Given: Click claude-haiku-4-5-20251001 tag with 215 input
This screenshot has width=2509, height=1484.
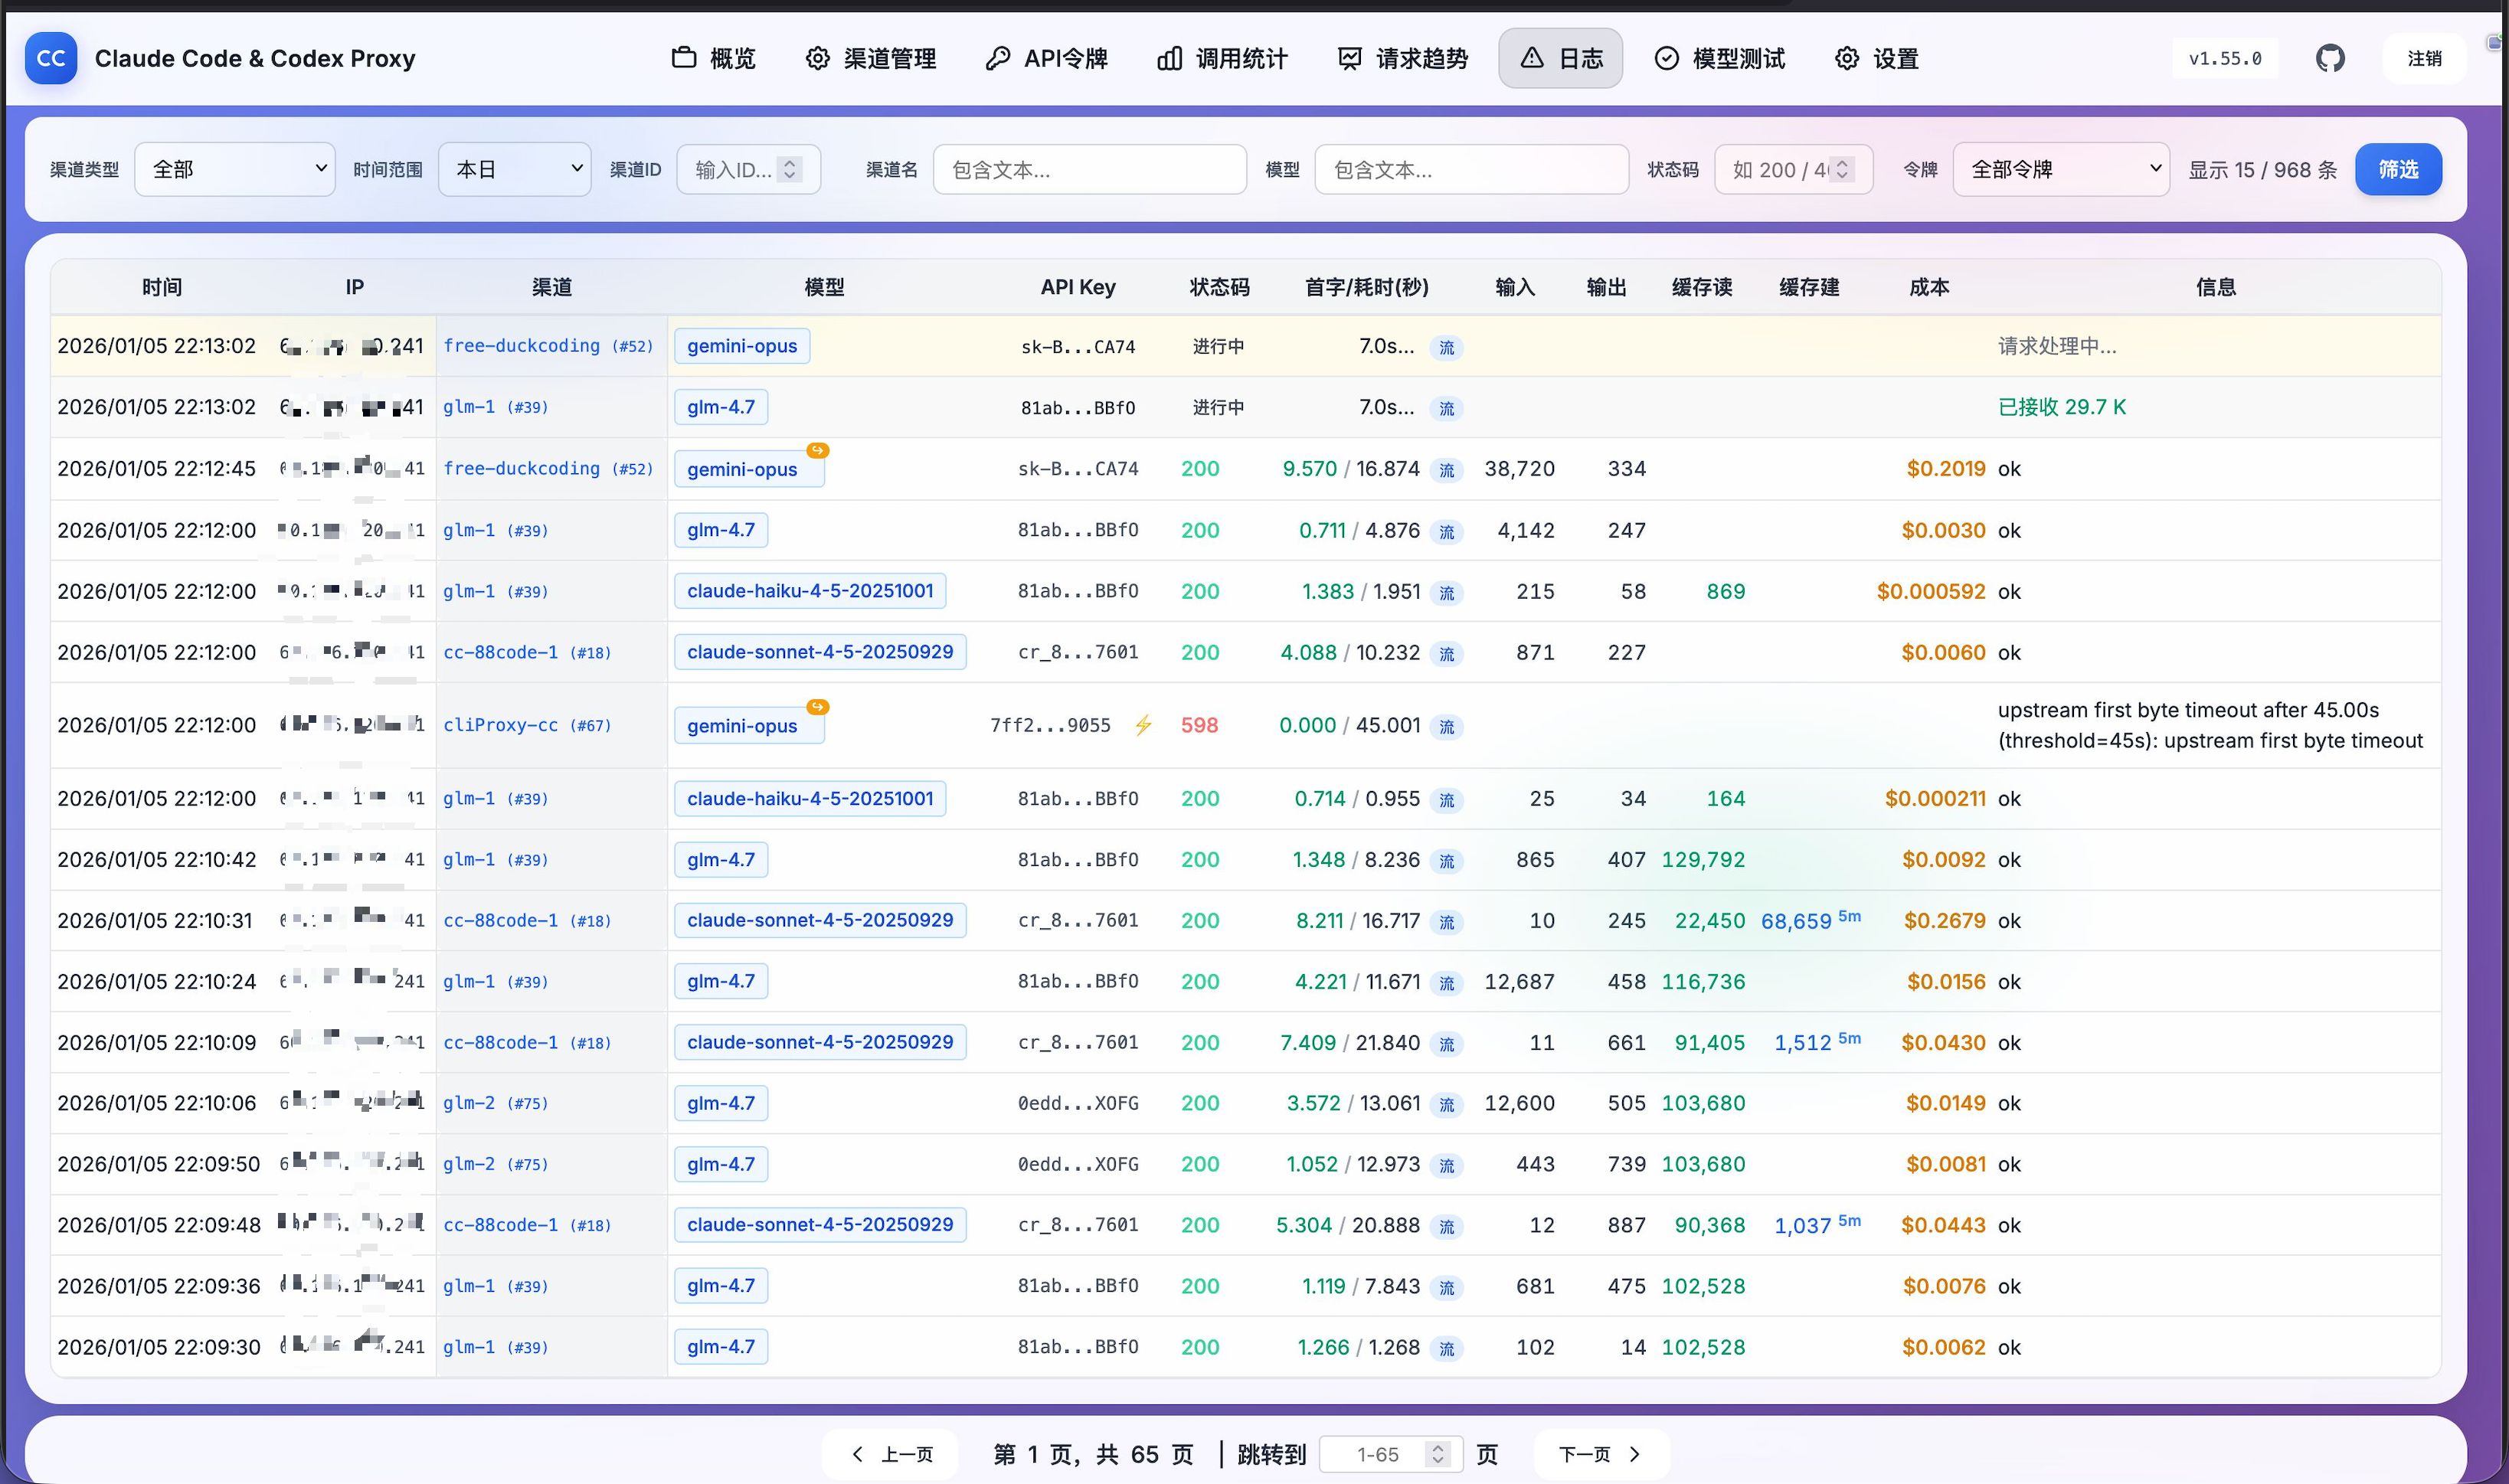Looking at the screenshot, I should click(810, 591).
